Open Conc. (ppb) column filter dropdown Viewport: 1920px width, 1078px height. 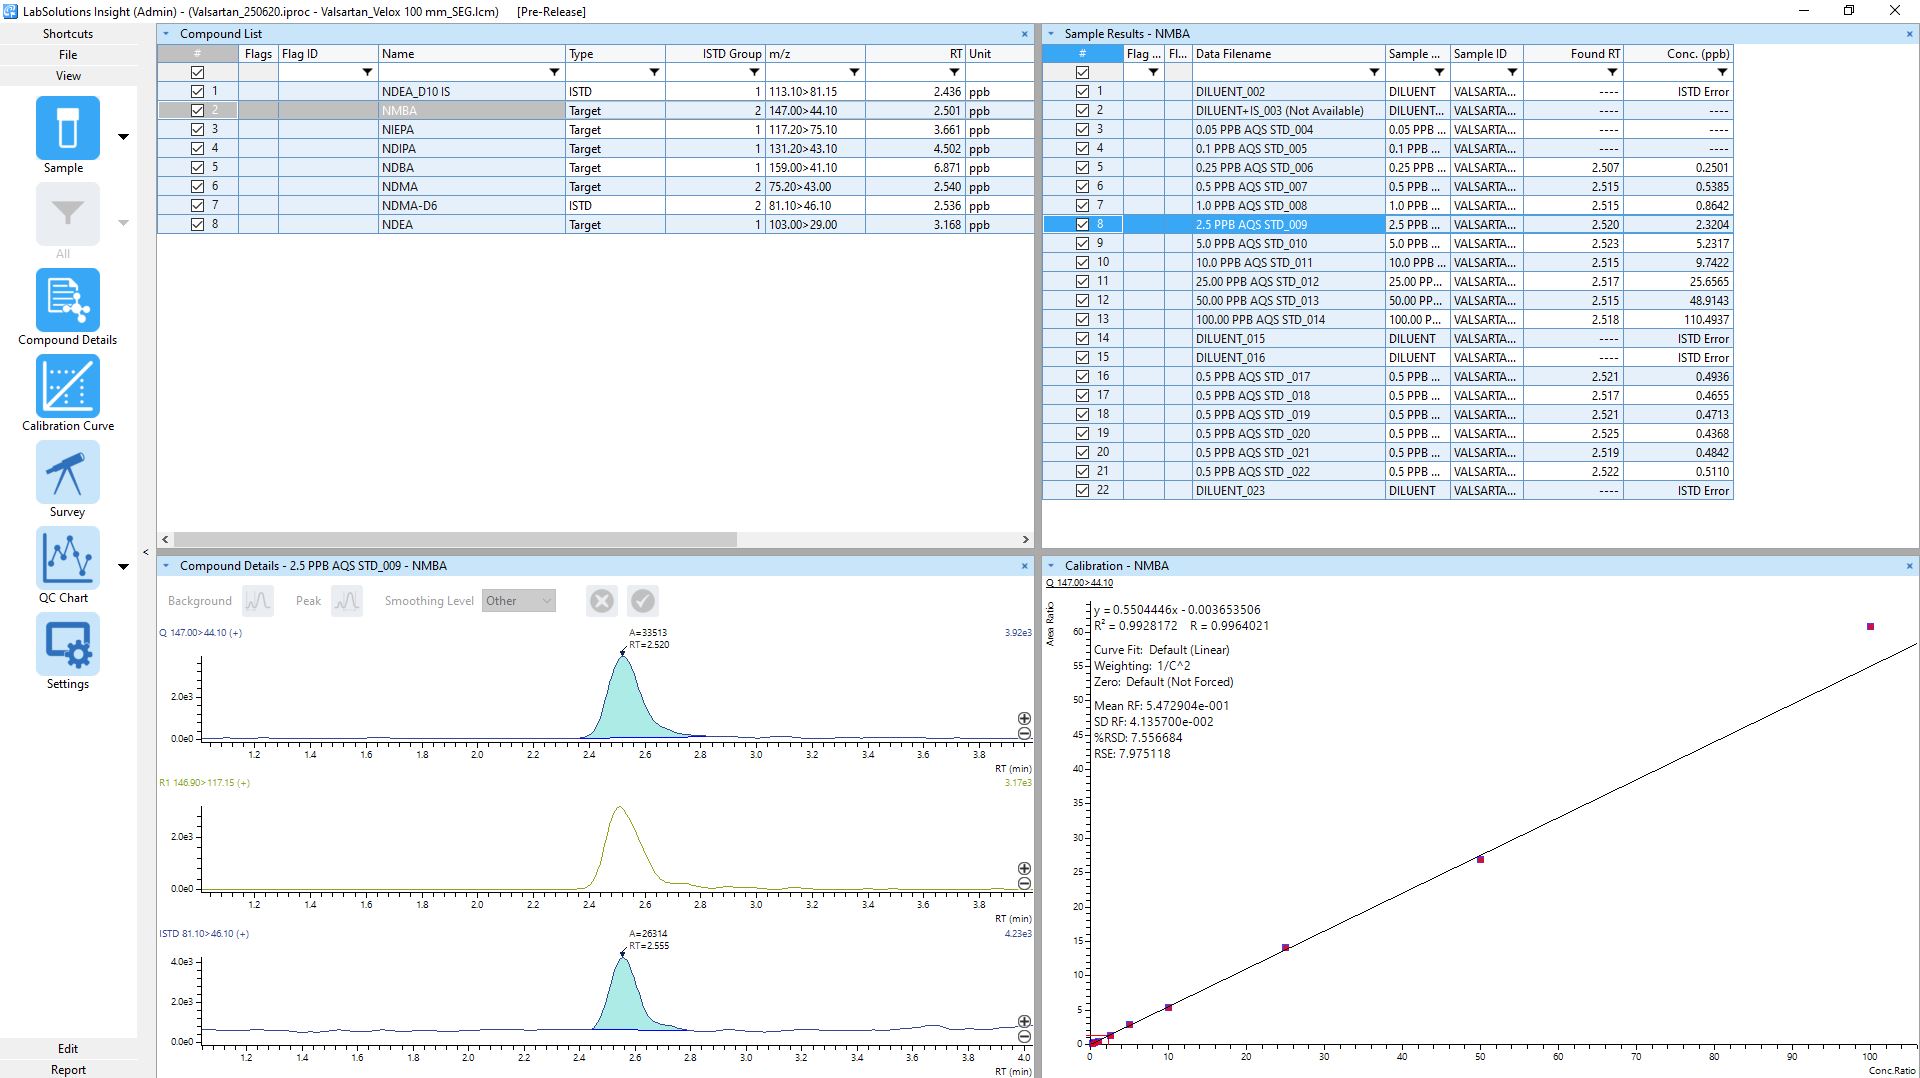pos(1722,72)
